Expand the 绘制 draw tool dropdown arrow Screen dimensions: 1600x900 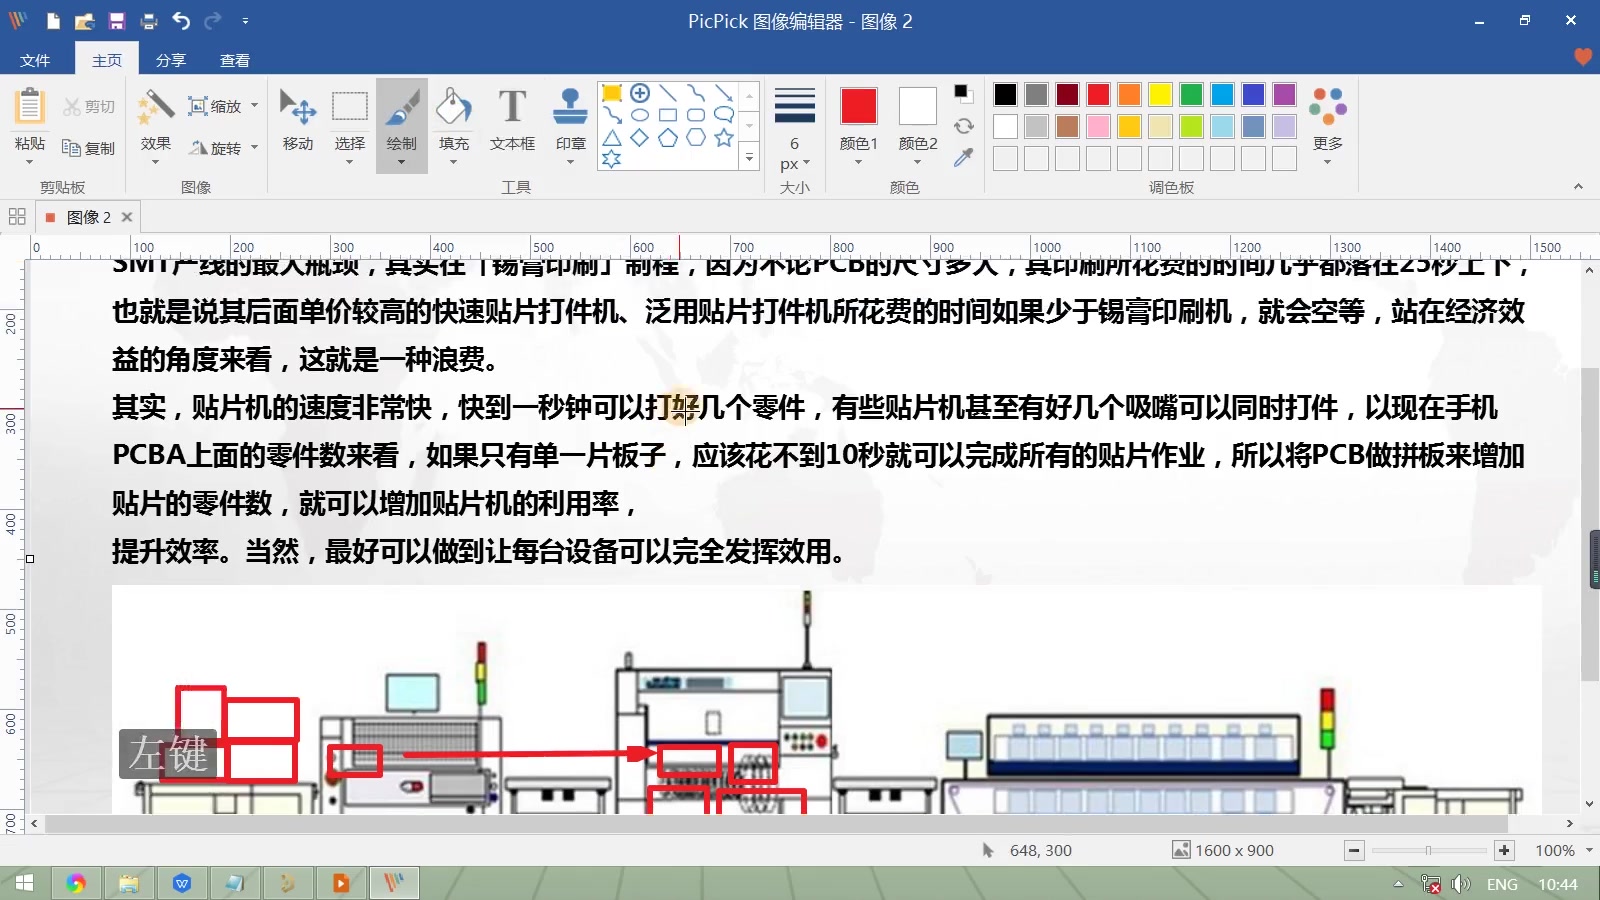click(402, 163)
